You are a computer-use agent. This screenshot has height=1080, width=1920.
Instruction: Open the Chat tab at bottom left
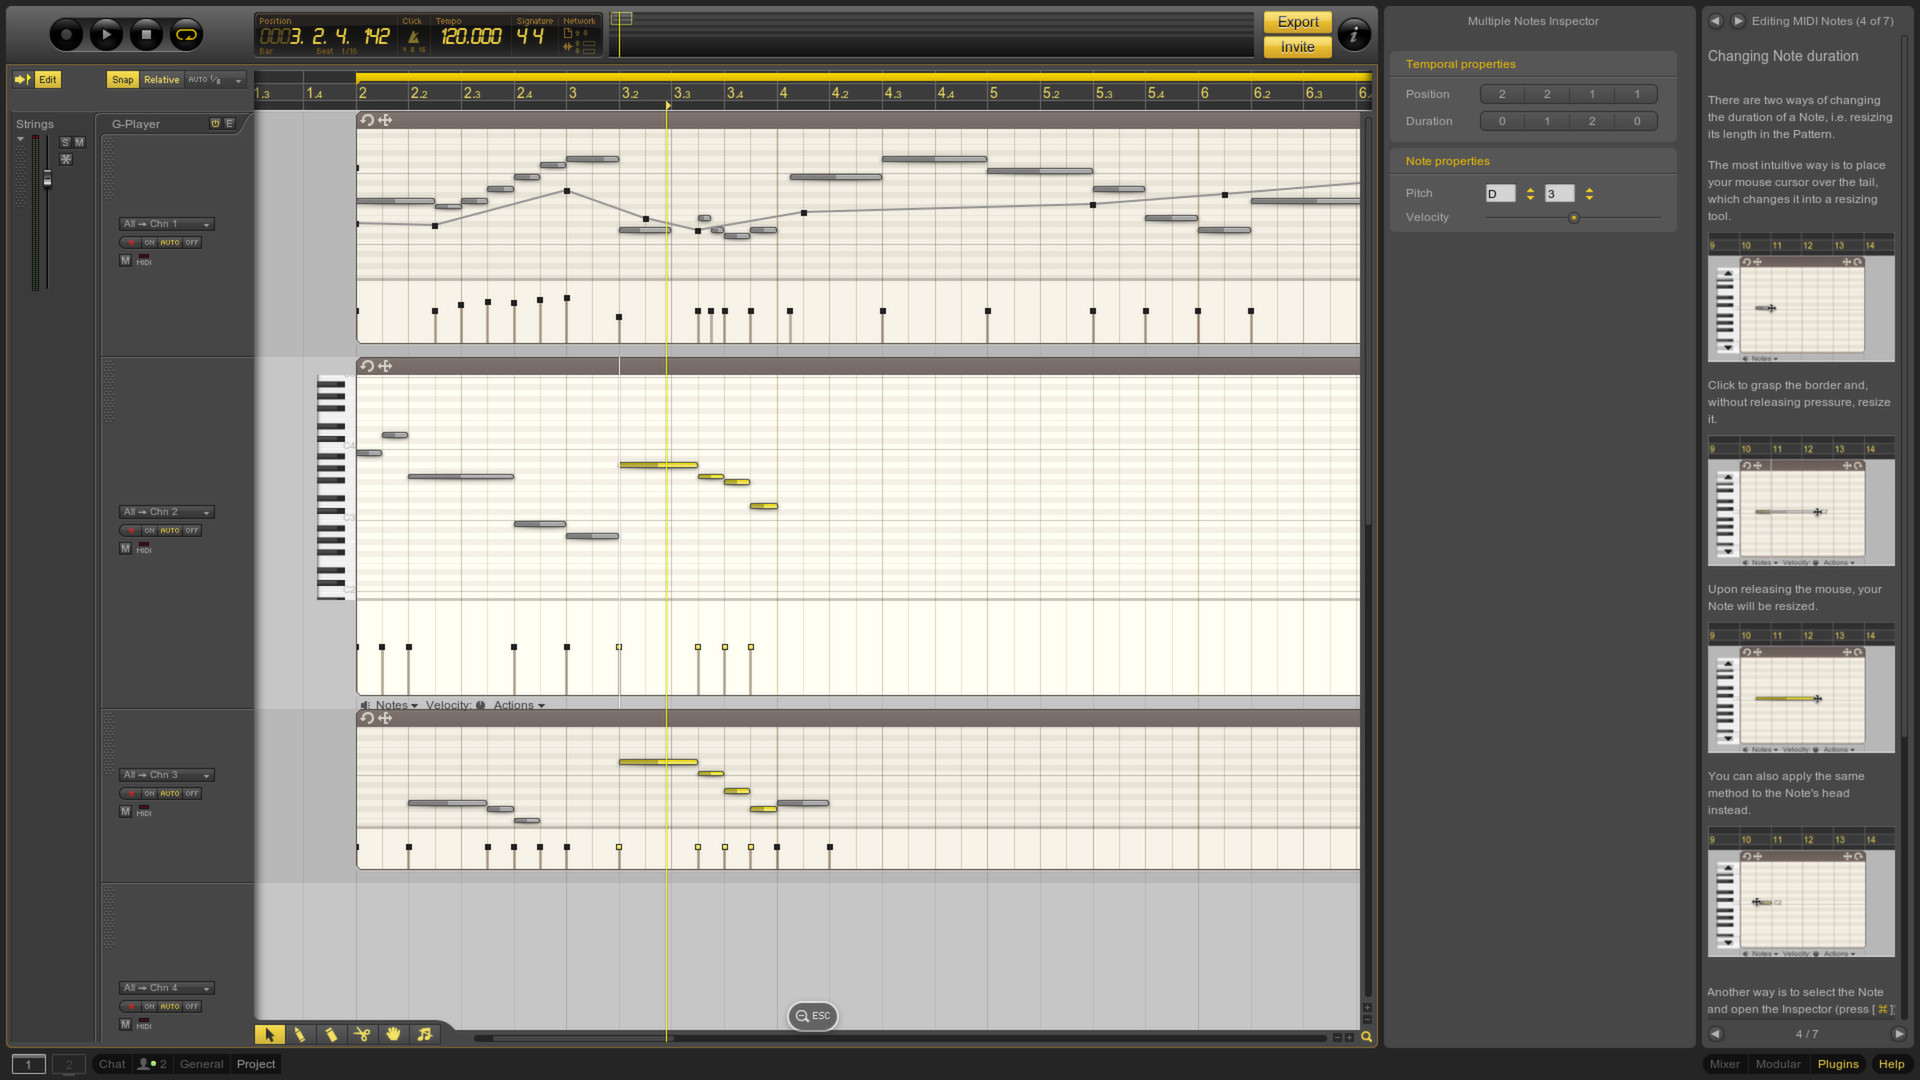click(110, 1063)
